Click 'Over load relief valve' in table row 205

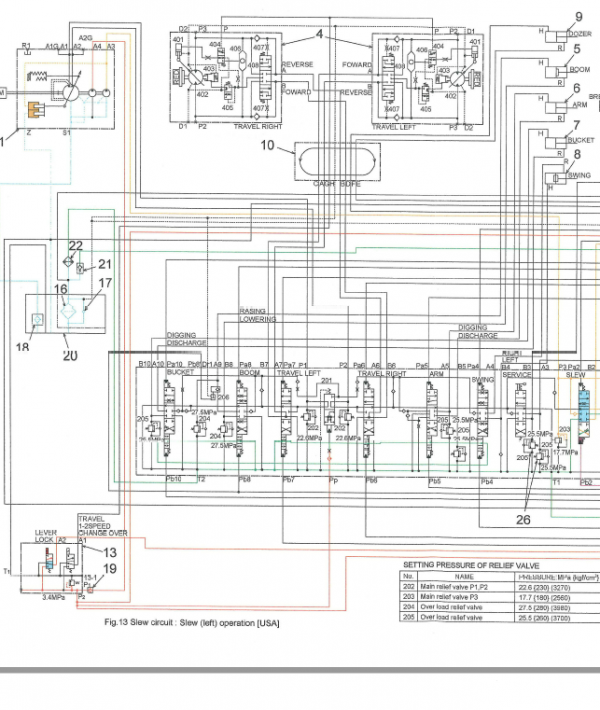point(451,617)
